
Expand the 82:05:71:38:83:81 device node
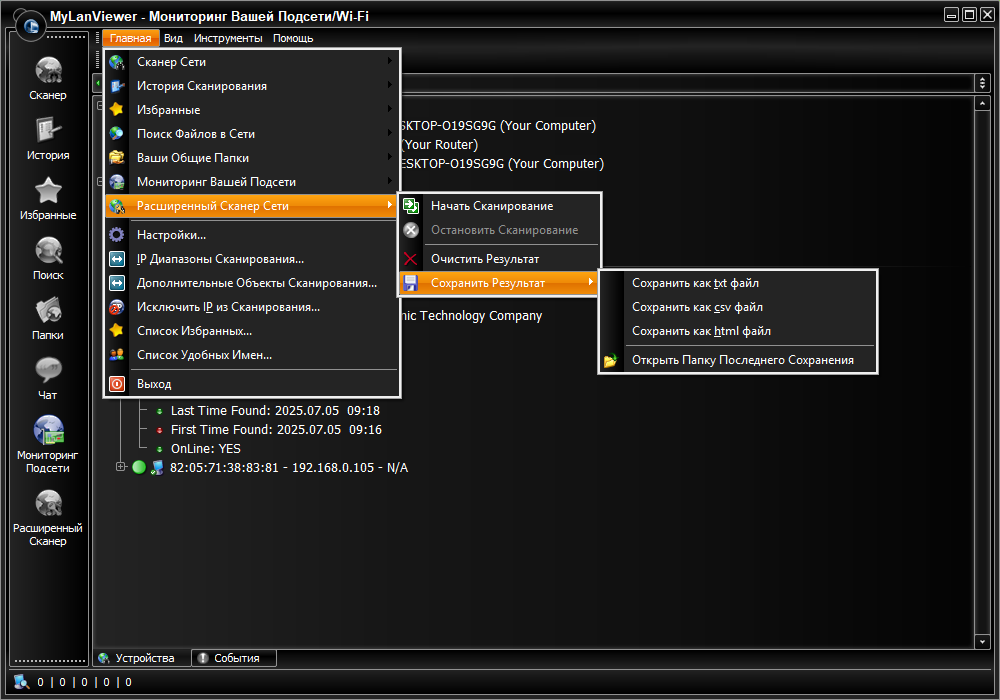coord(121,467)
